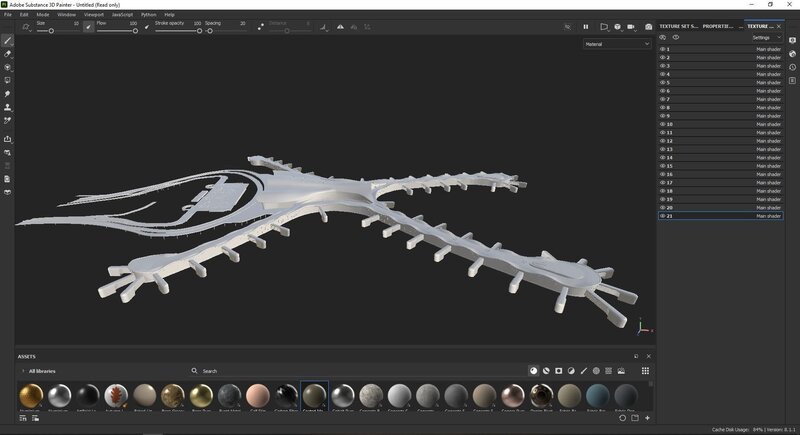Screen dimensions: 800x435
Task: Pause the viewport rendering
Action: (586, 27)
